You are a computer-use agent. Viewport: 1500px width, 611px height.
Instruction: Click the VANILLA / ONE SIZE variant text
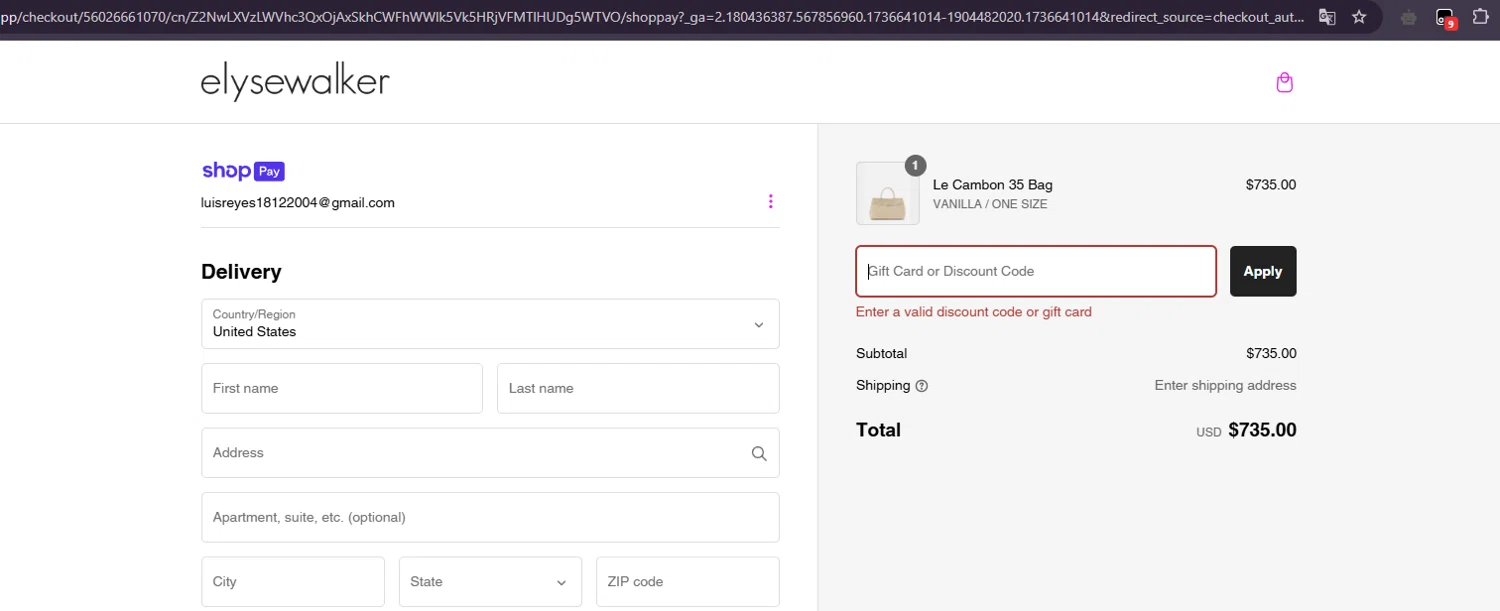click(x=990, y=205)
